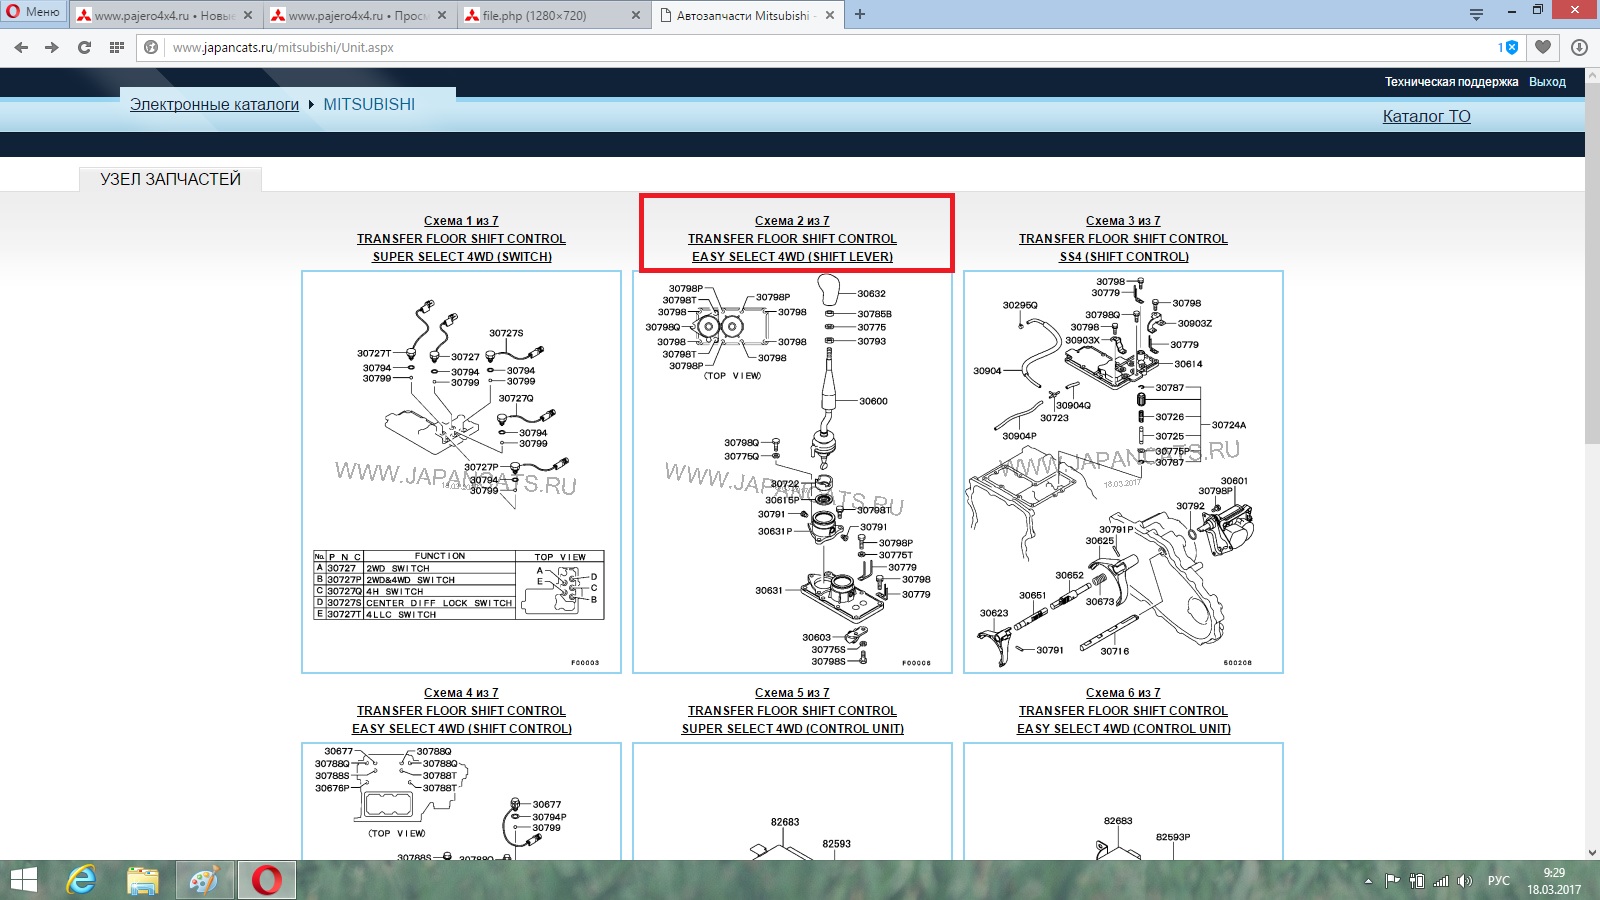Click the ad blocker shield icon
1600x900 pixels.
[1510, 47]
